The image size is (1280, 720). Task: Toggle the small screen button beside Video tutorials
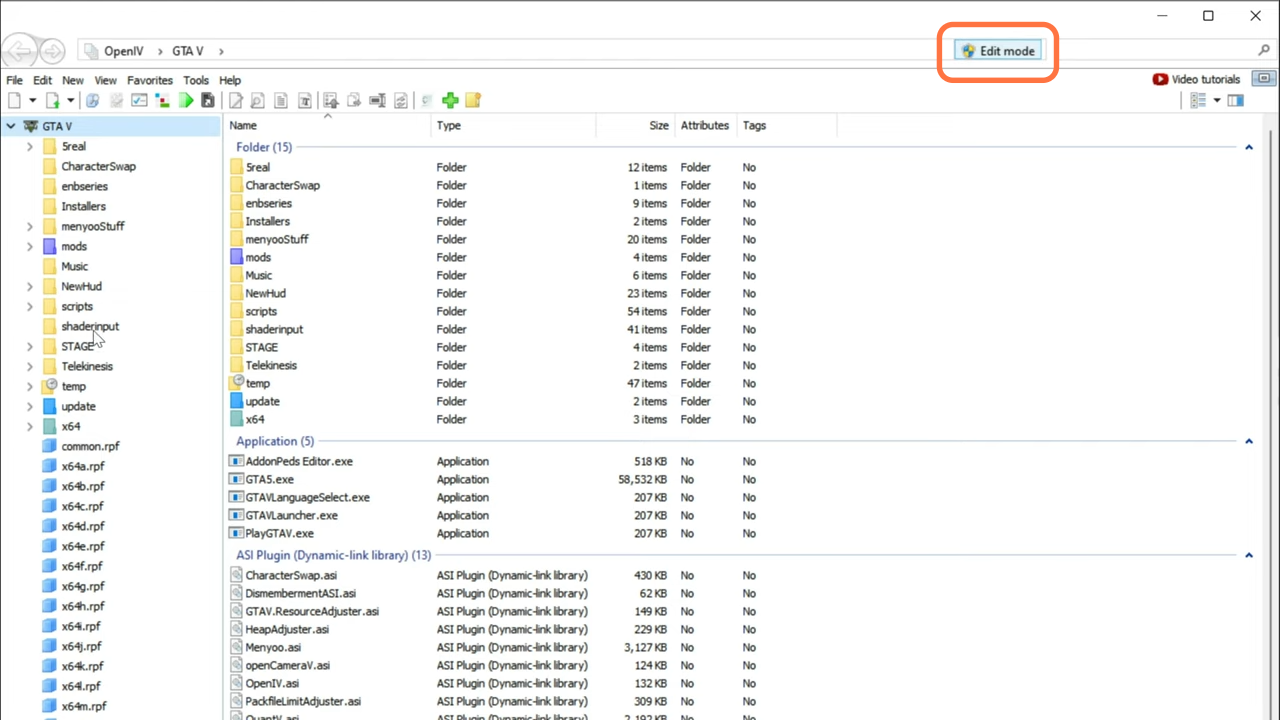coord(1264,79)
